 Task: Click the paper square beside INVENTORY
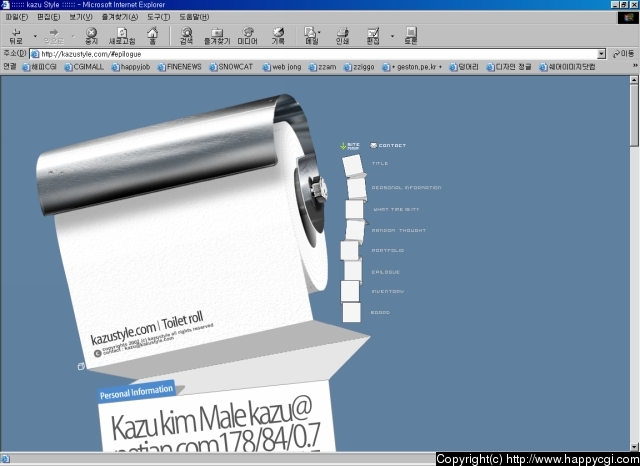(350, 291)
